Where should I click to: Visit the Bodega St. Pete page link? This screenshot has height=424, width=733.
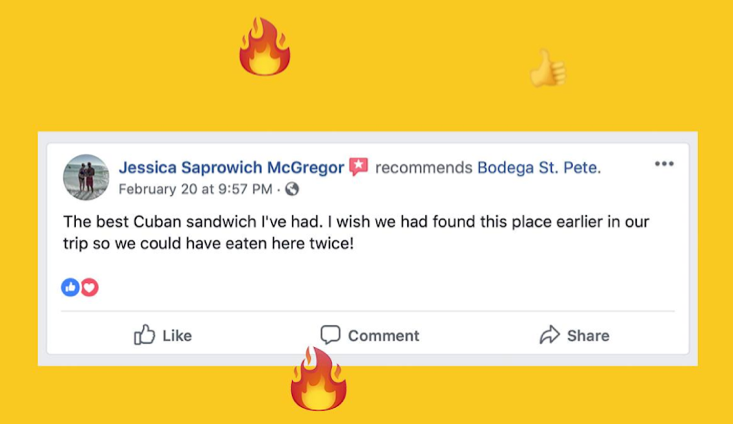point(539,167)
